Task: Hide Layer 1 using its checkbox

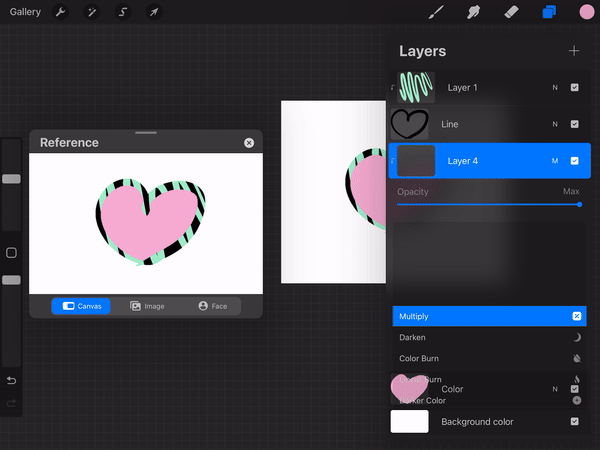Action: [574, 88]
